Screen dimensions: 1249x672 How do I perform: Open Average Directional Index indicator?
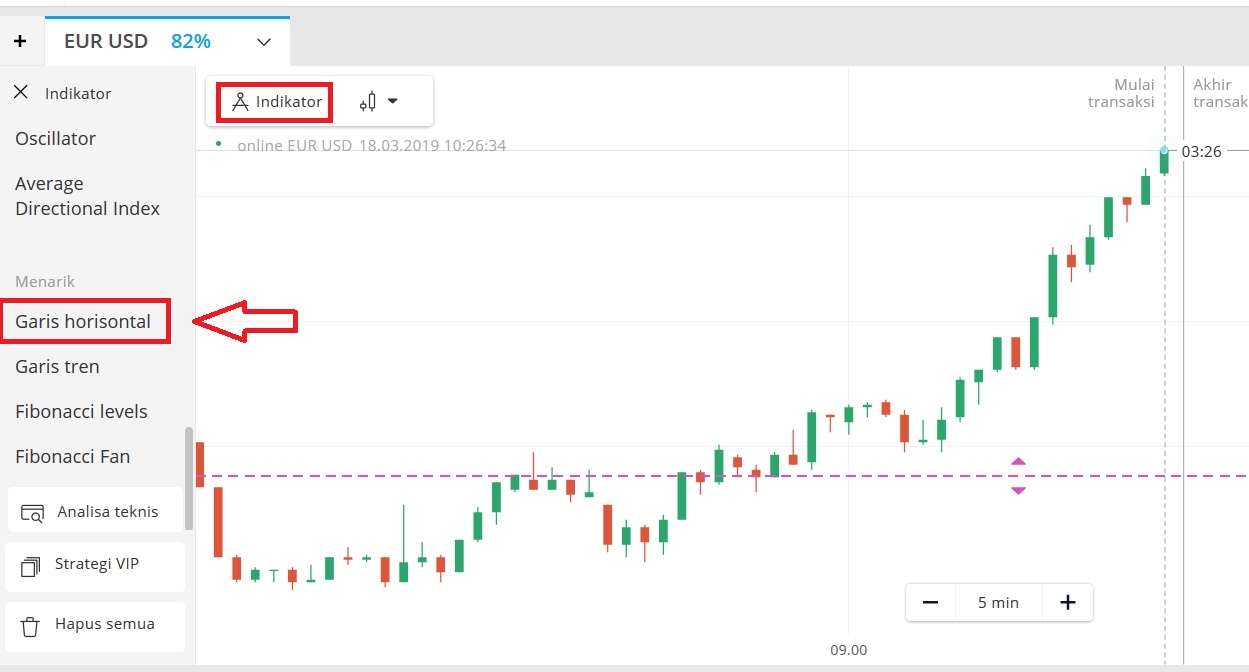pos(88,195)
